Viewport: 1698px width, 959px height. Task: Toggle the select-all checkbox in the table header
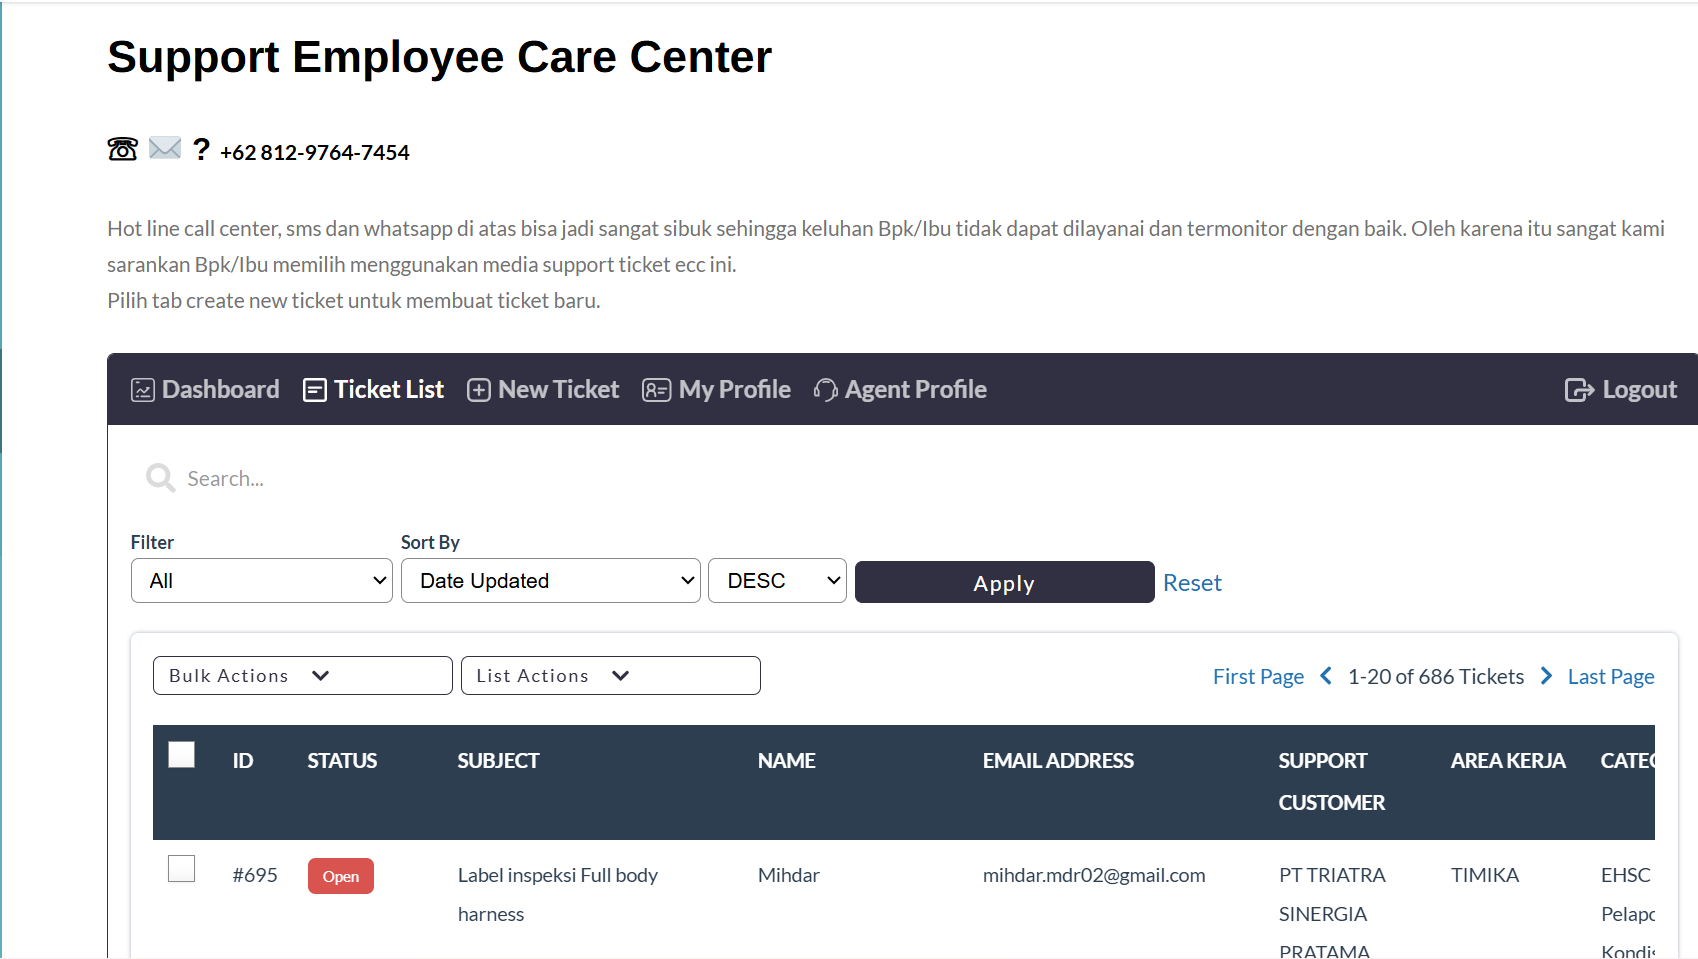(x=181, y=755)
